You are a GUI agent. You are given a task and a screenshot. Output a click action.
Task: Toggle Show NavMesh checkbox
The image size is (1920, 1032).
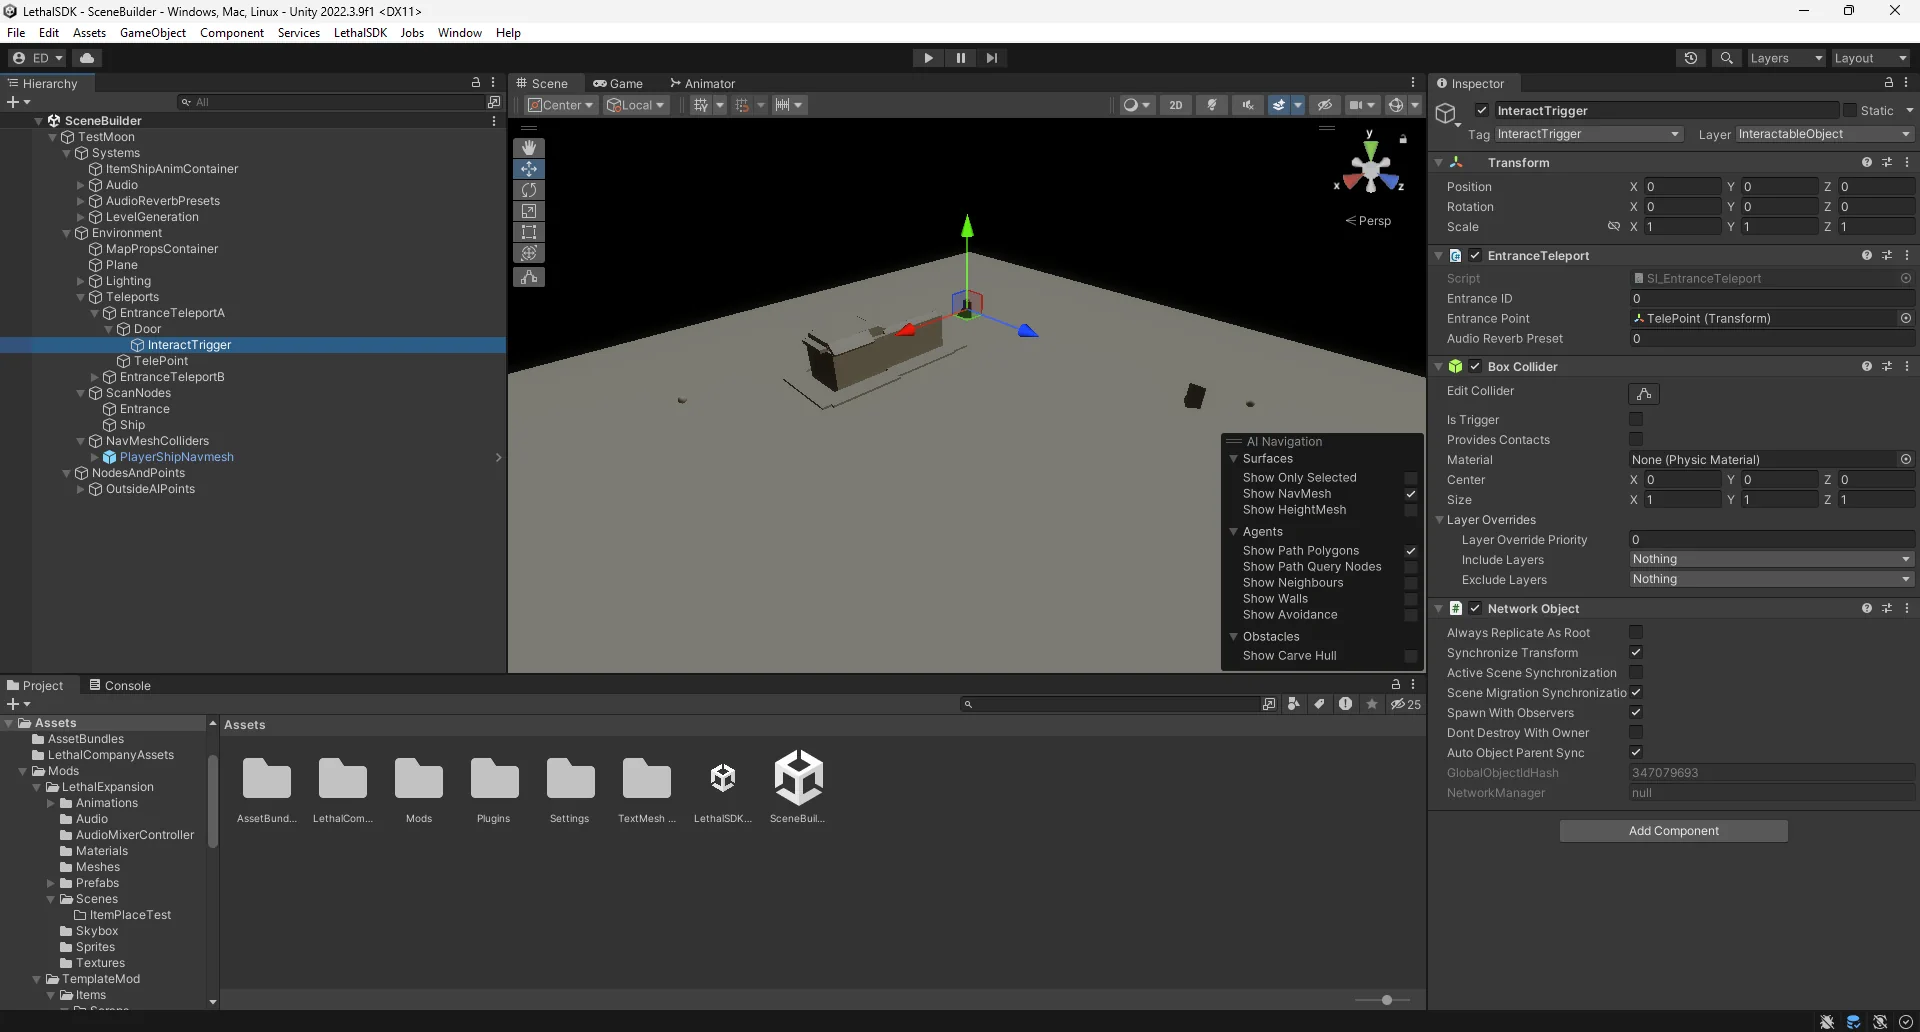[1411, 494]
